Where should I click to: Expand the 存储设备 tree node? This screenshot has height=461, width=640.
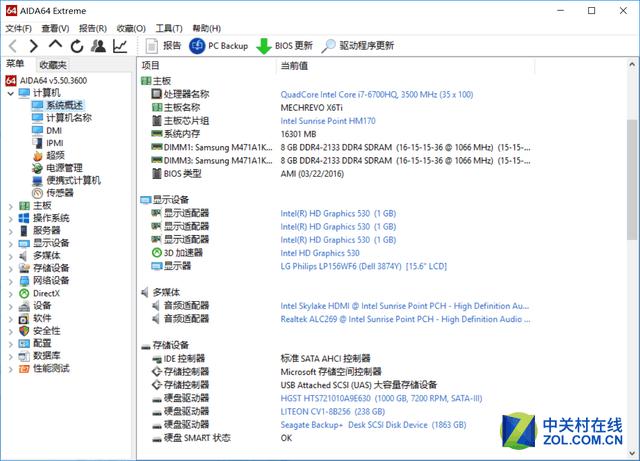(x=11, y=269)
